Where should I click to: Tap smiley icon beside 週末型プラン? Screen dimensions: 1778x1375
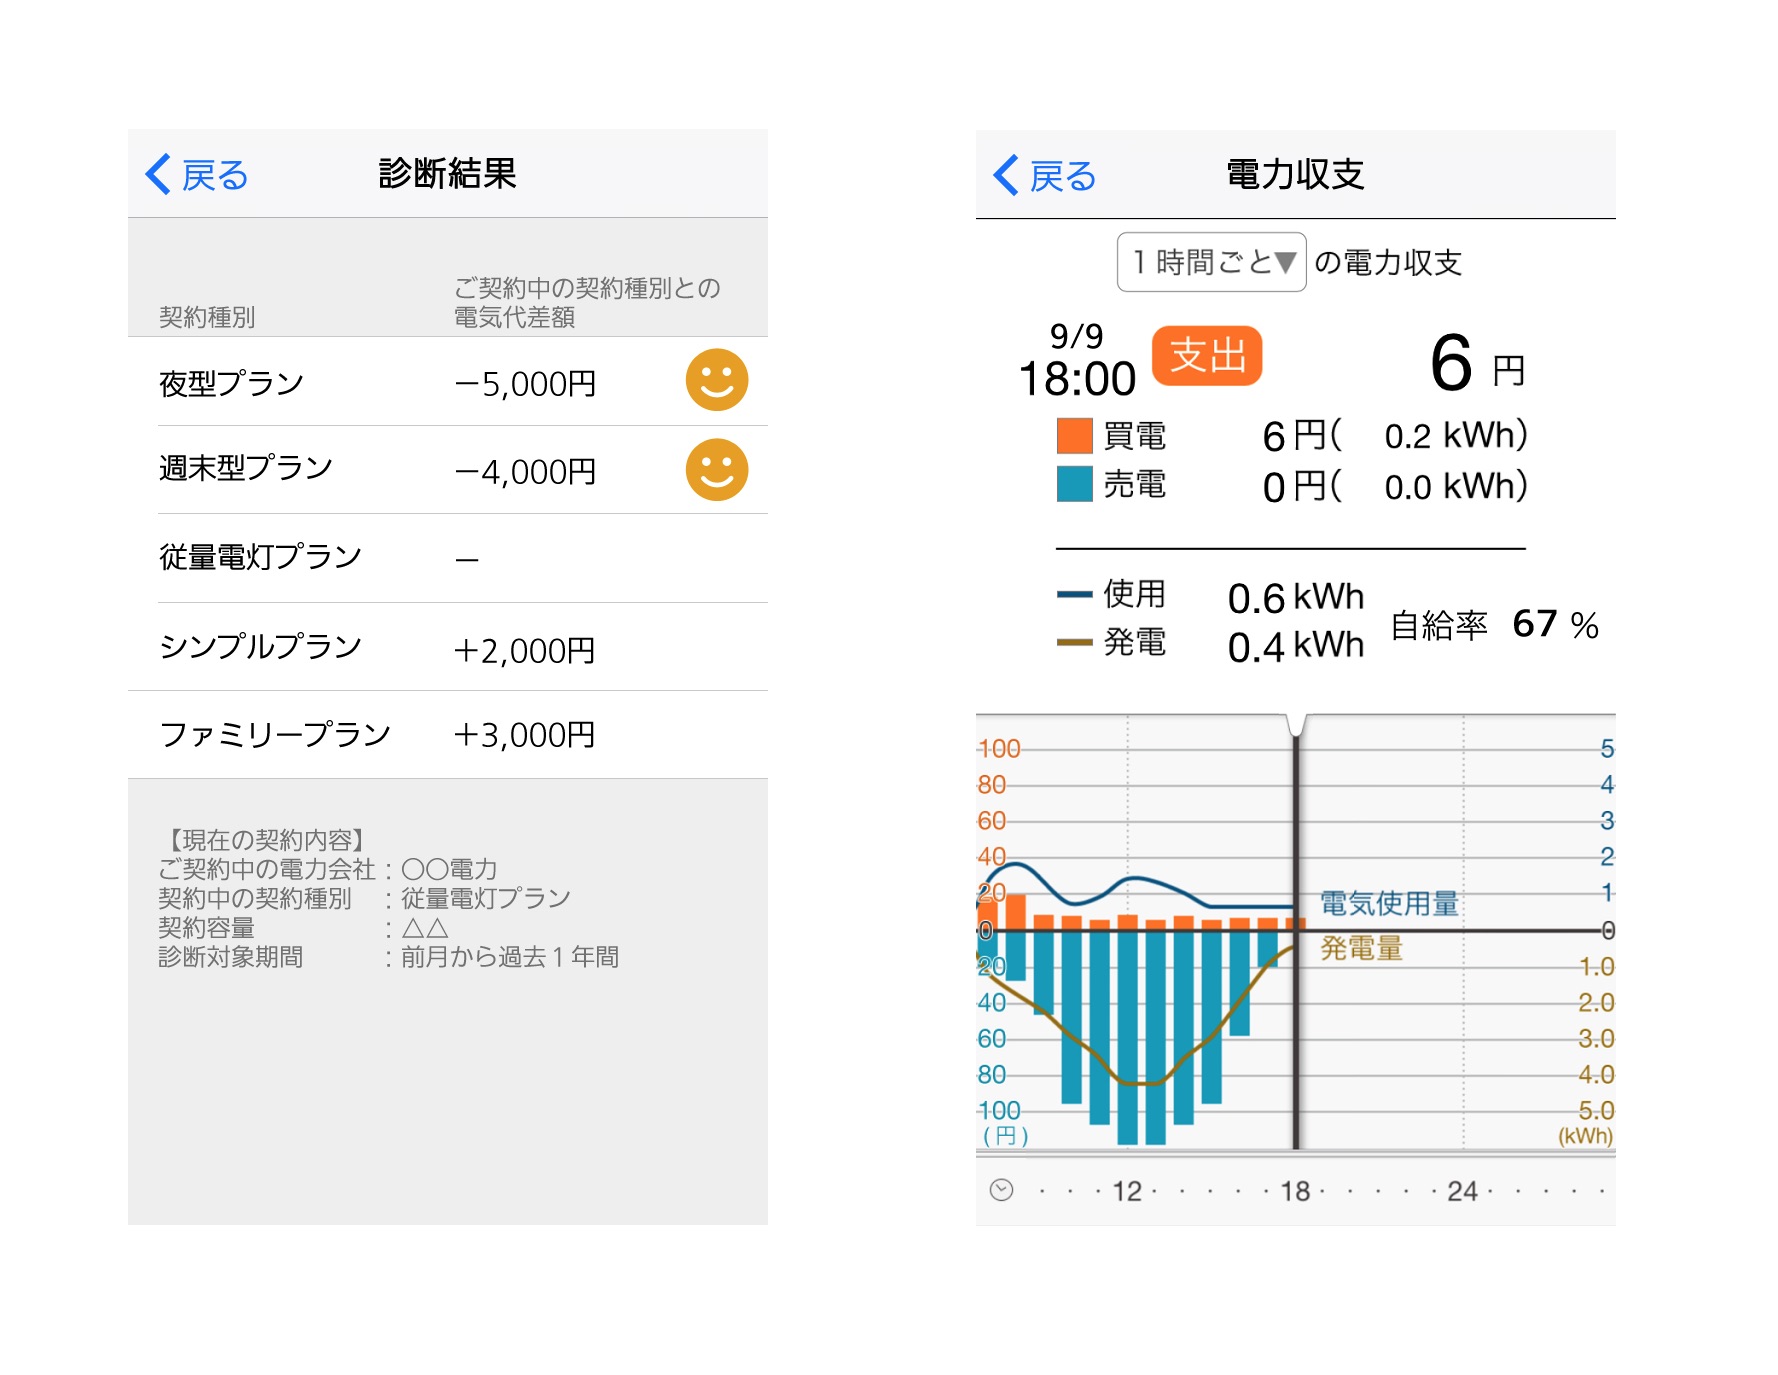coord(716,470)
